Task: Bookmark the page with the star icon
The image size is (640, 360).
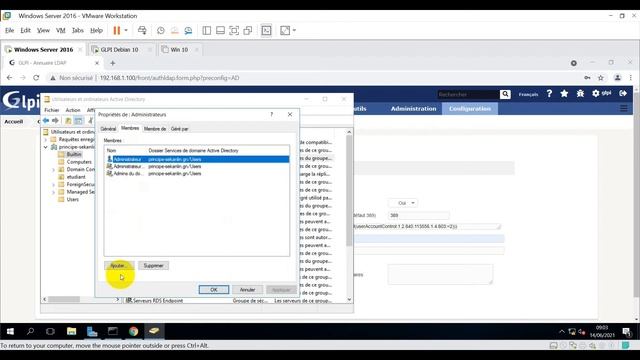Action: pyautogui.click(x=601, y=78)
